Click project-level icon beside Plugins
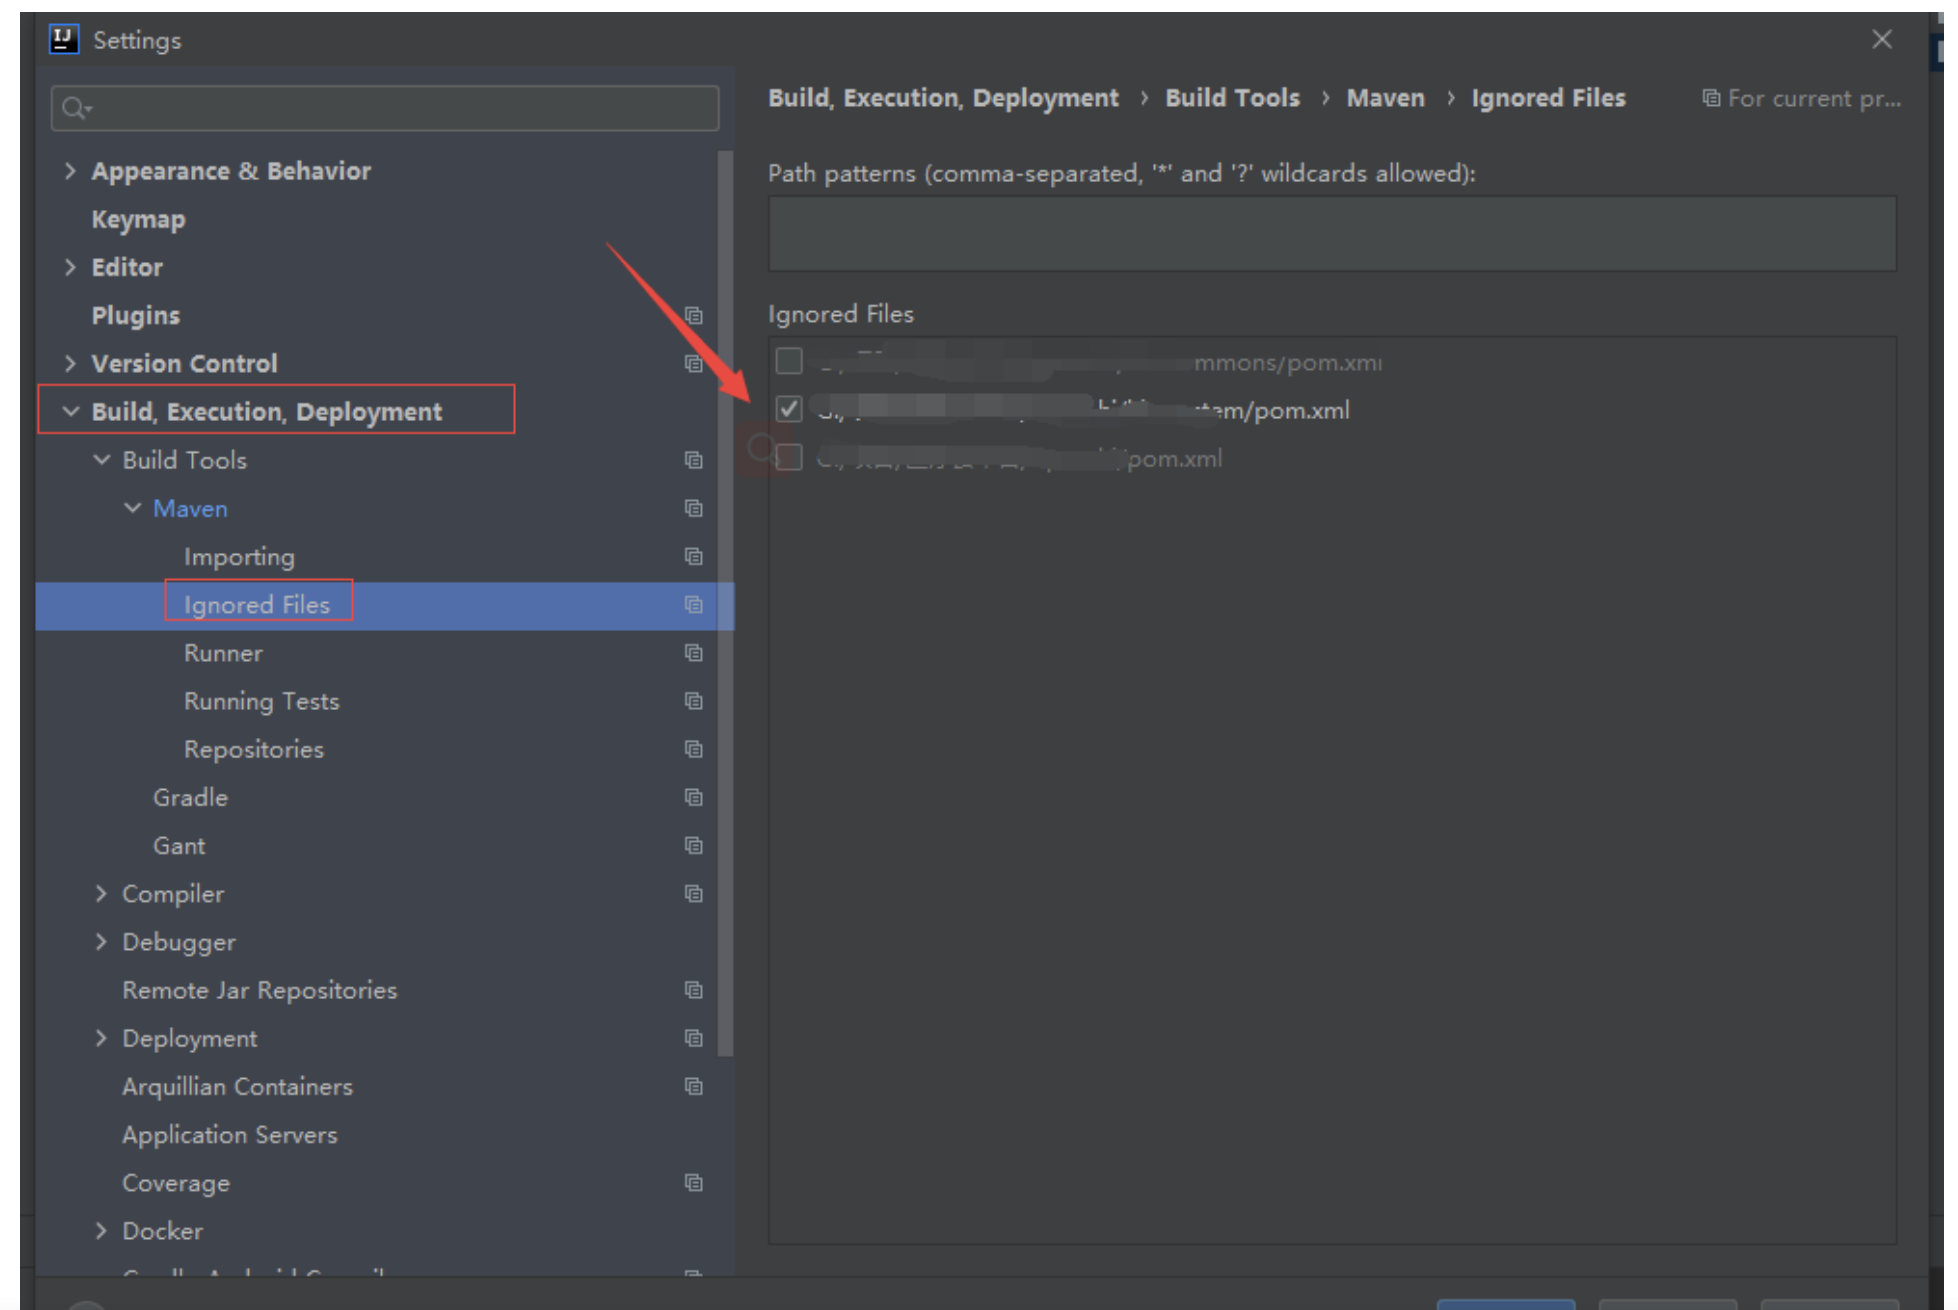Image resolution: width=1958 pixels, height=1310 pixels. point(693,316)
